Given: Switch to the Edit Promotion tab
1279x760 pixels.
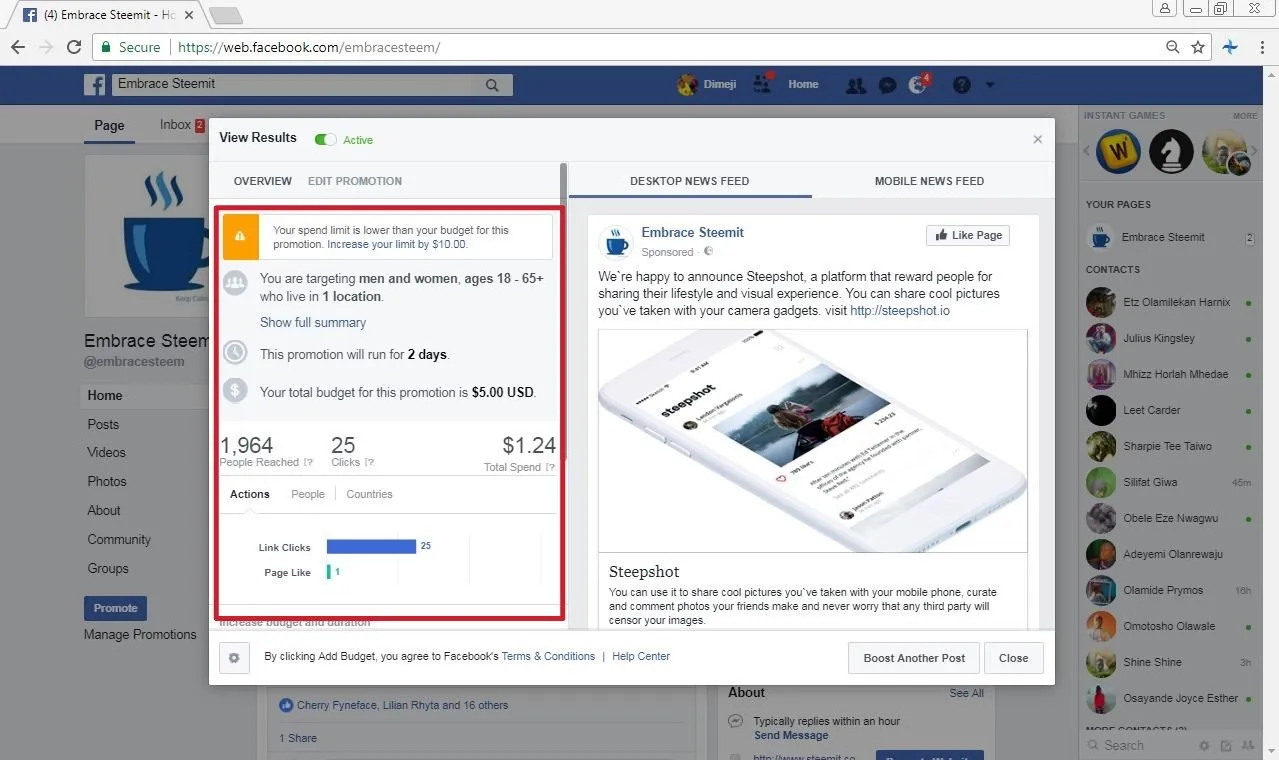Looking at the screenshot, I should pyautogui.click(x=355, y=181).
